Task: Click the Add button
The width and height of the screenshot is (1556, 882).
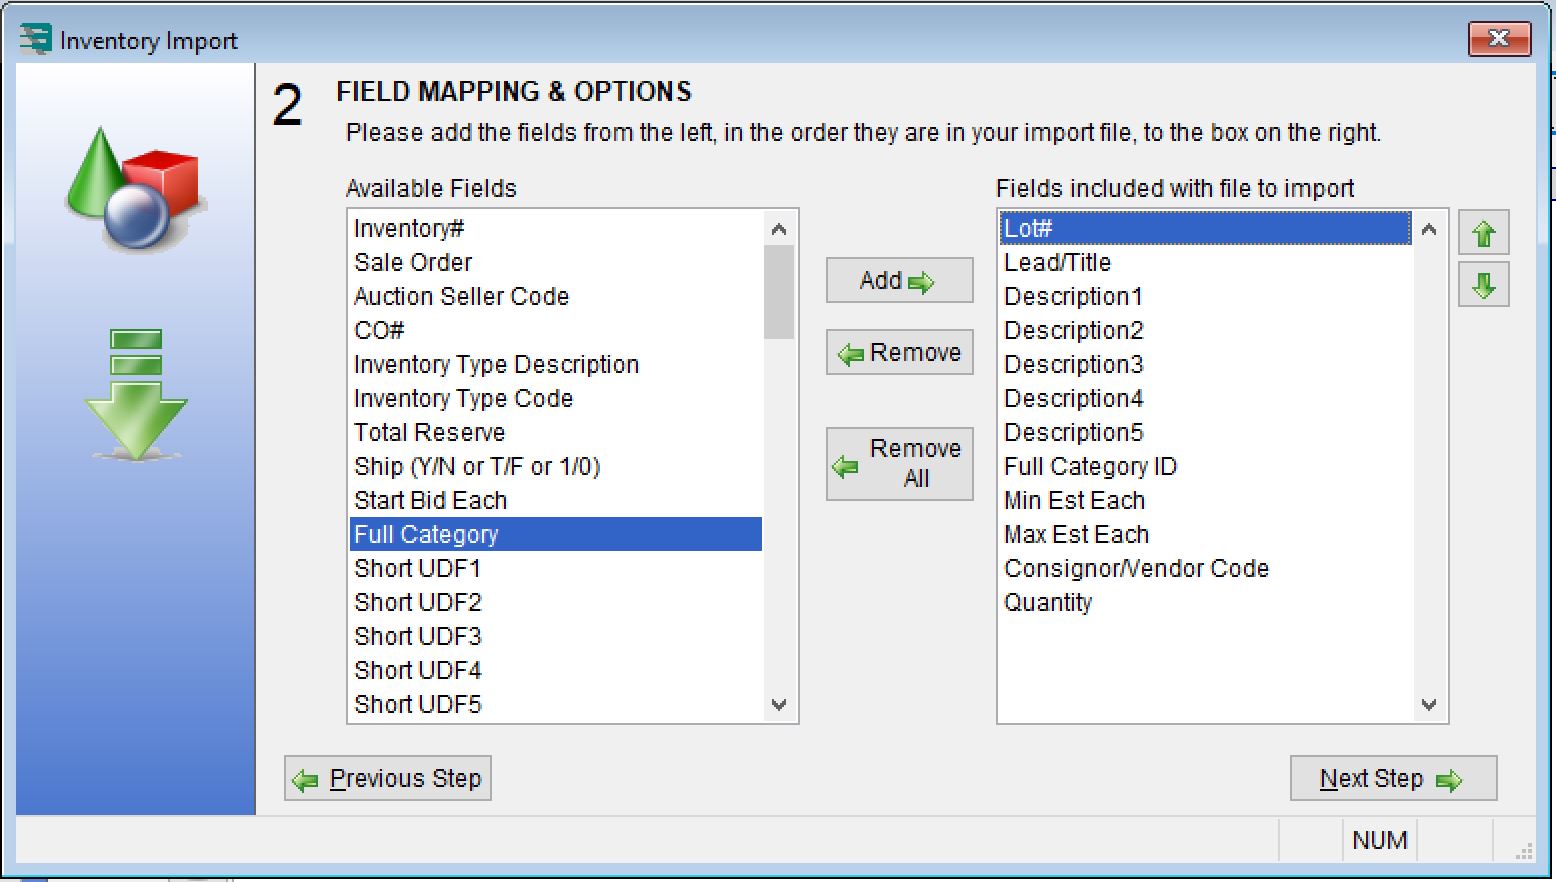Action: [899, 281]
